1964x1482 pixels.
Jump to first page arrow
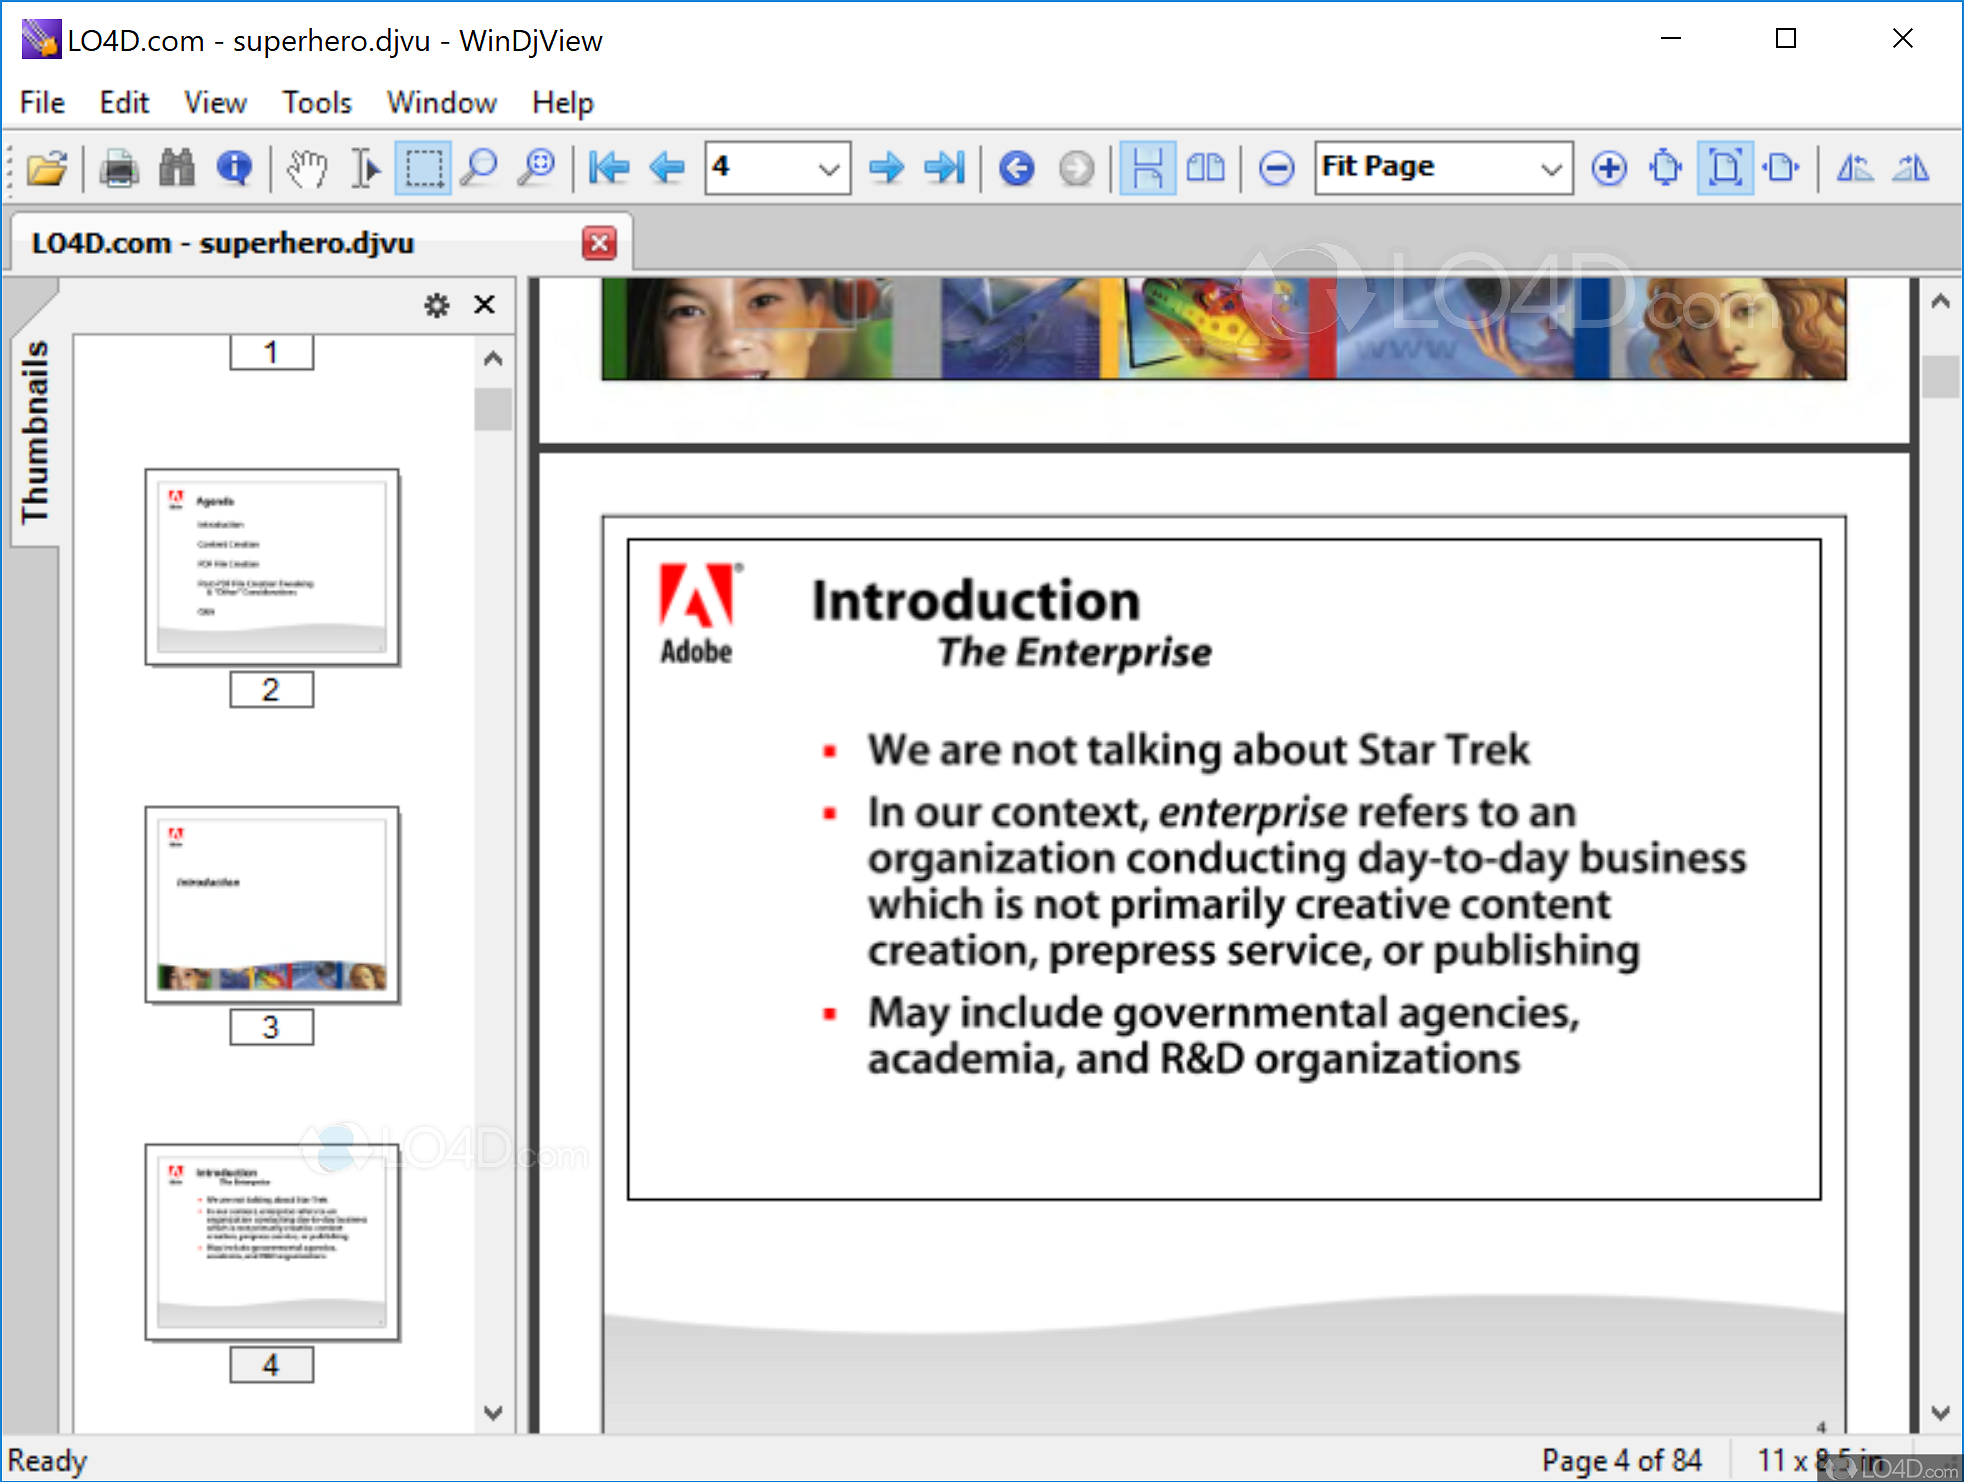click(x=608, y=168)
